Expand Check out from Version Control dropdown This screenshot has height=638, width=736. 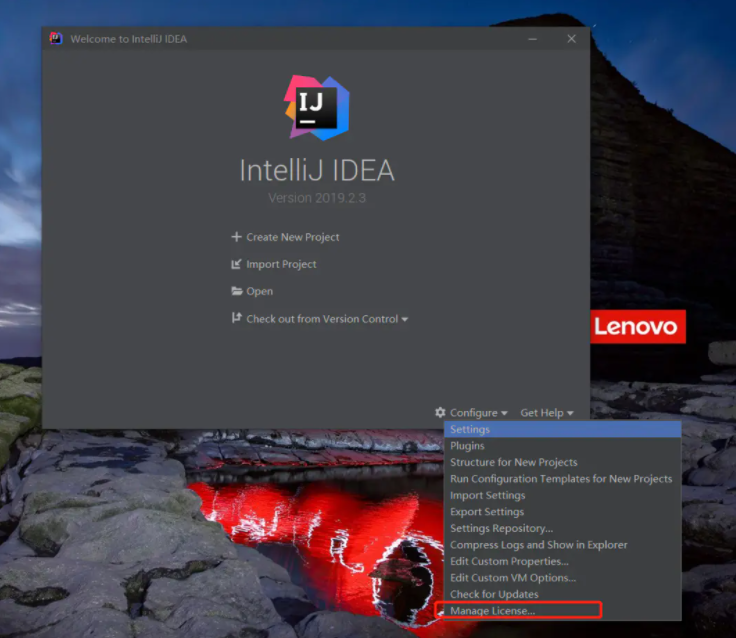pyautogui.click(x=327, y=319)
